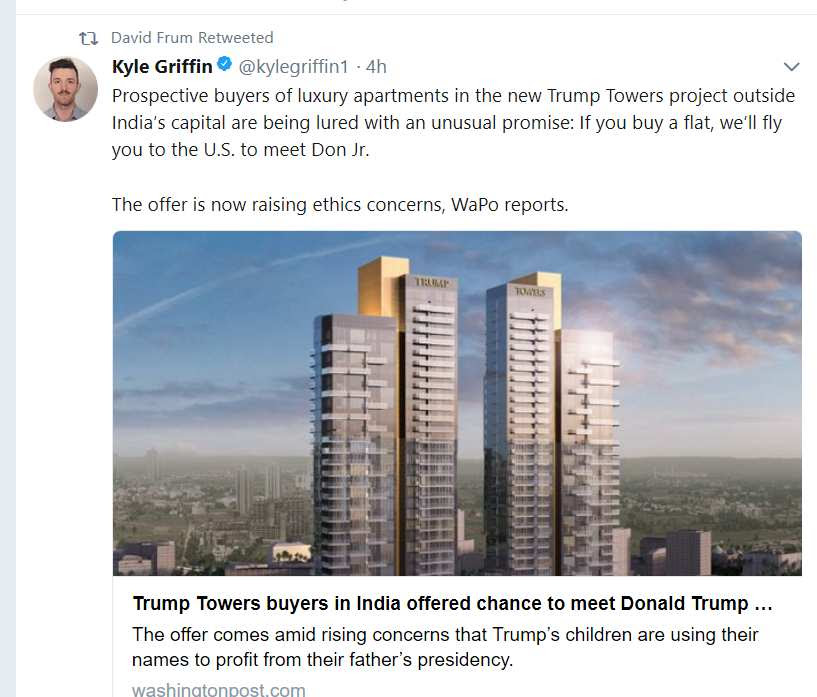Click Kyle Griffin's profile photo avatar
Viewport: 817px width, 697px height.
65,89
